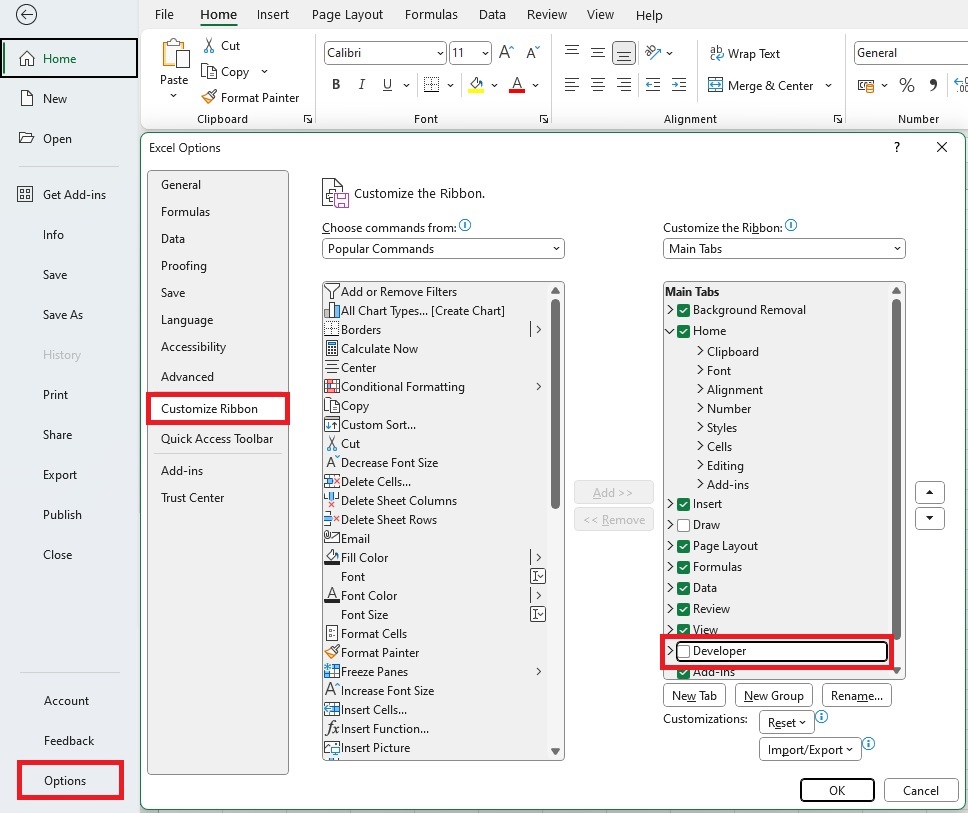Screen dimensions: 968x813
Task: Select Customize Ribbon in options sidebar
Action: pyautogui.click(x=210, y=408)
